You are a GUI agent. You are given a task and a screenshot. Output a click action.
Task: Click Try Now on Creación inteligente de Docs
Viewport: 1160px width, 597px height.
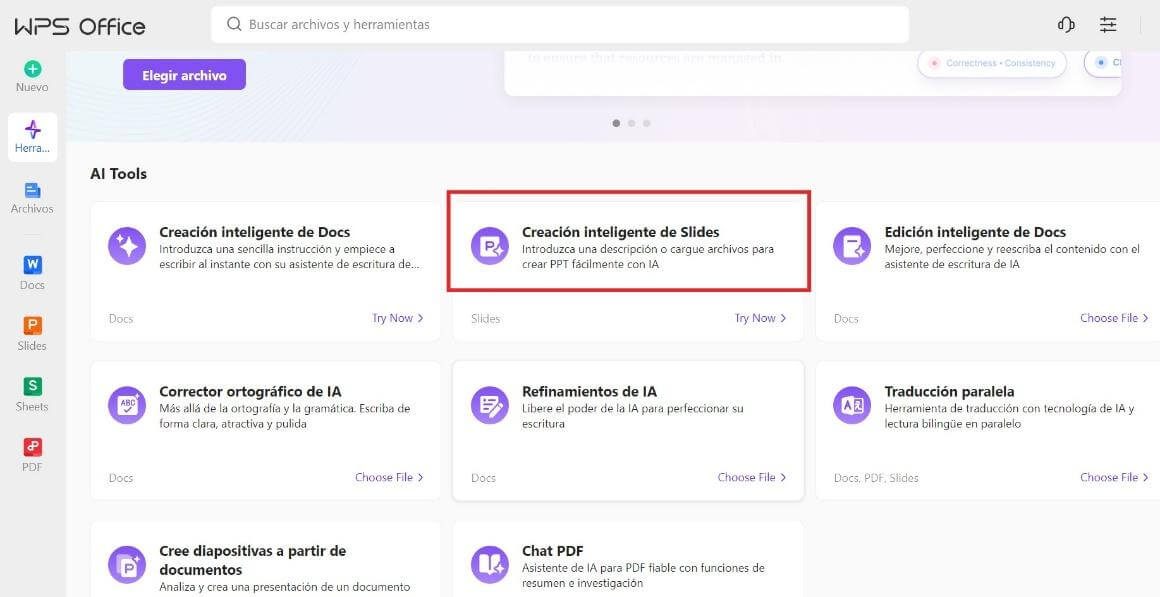tap(398, 318)
